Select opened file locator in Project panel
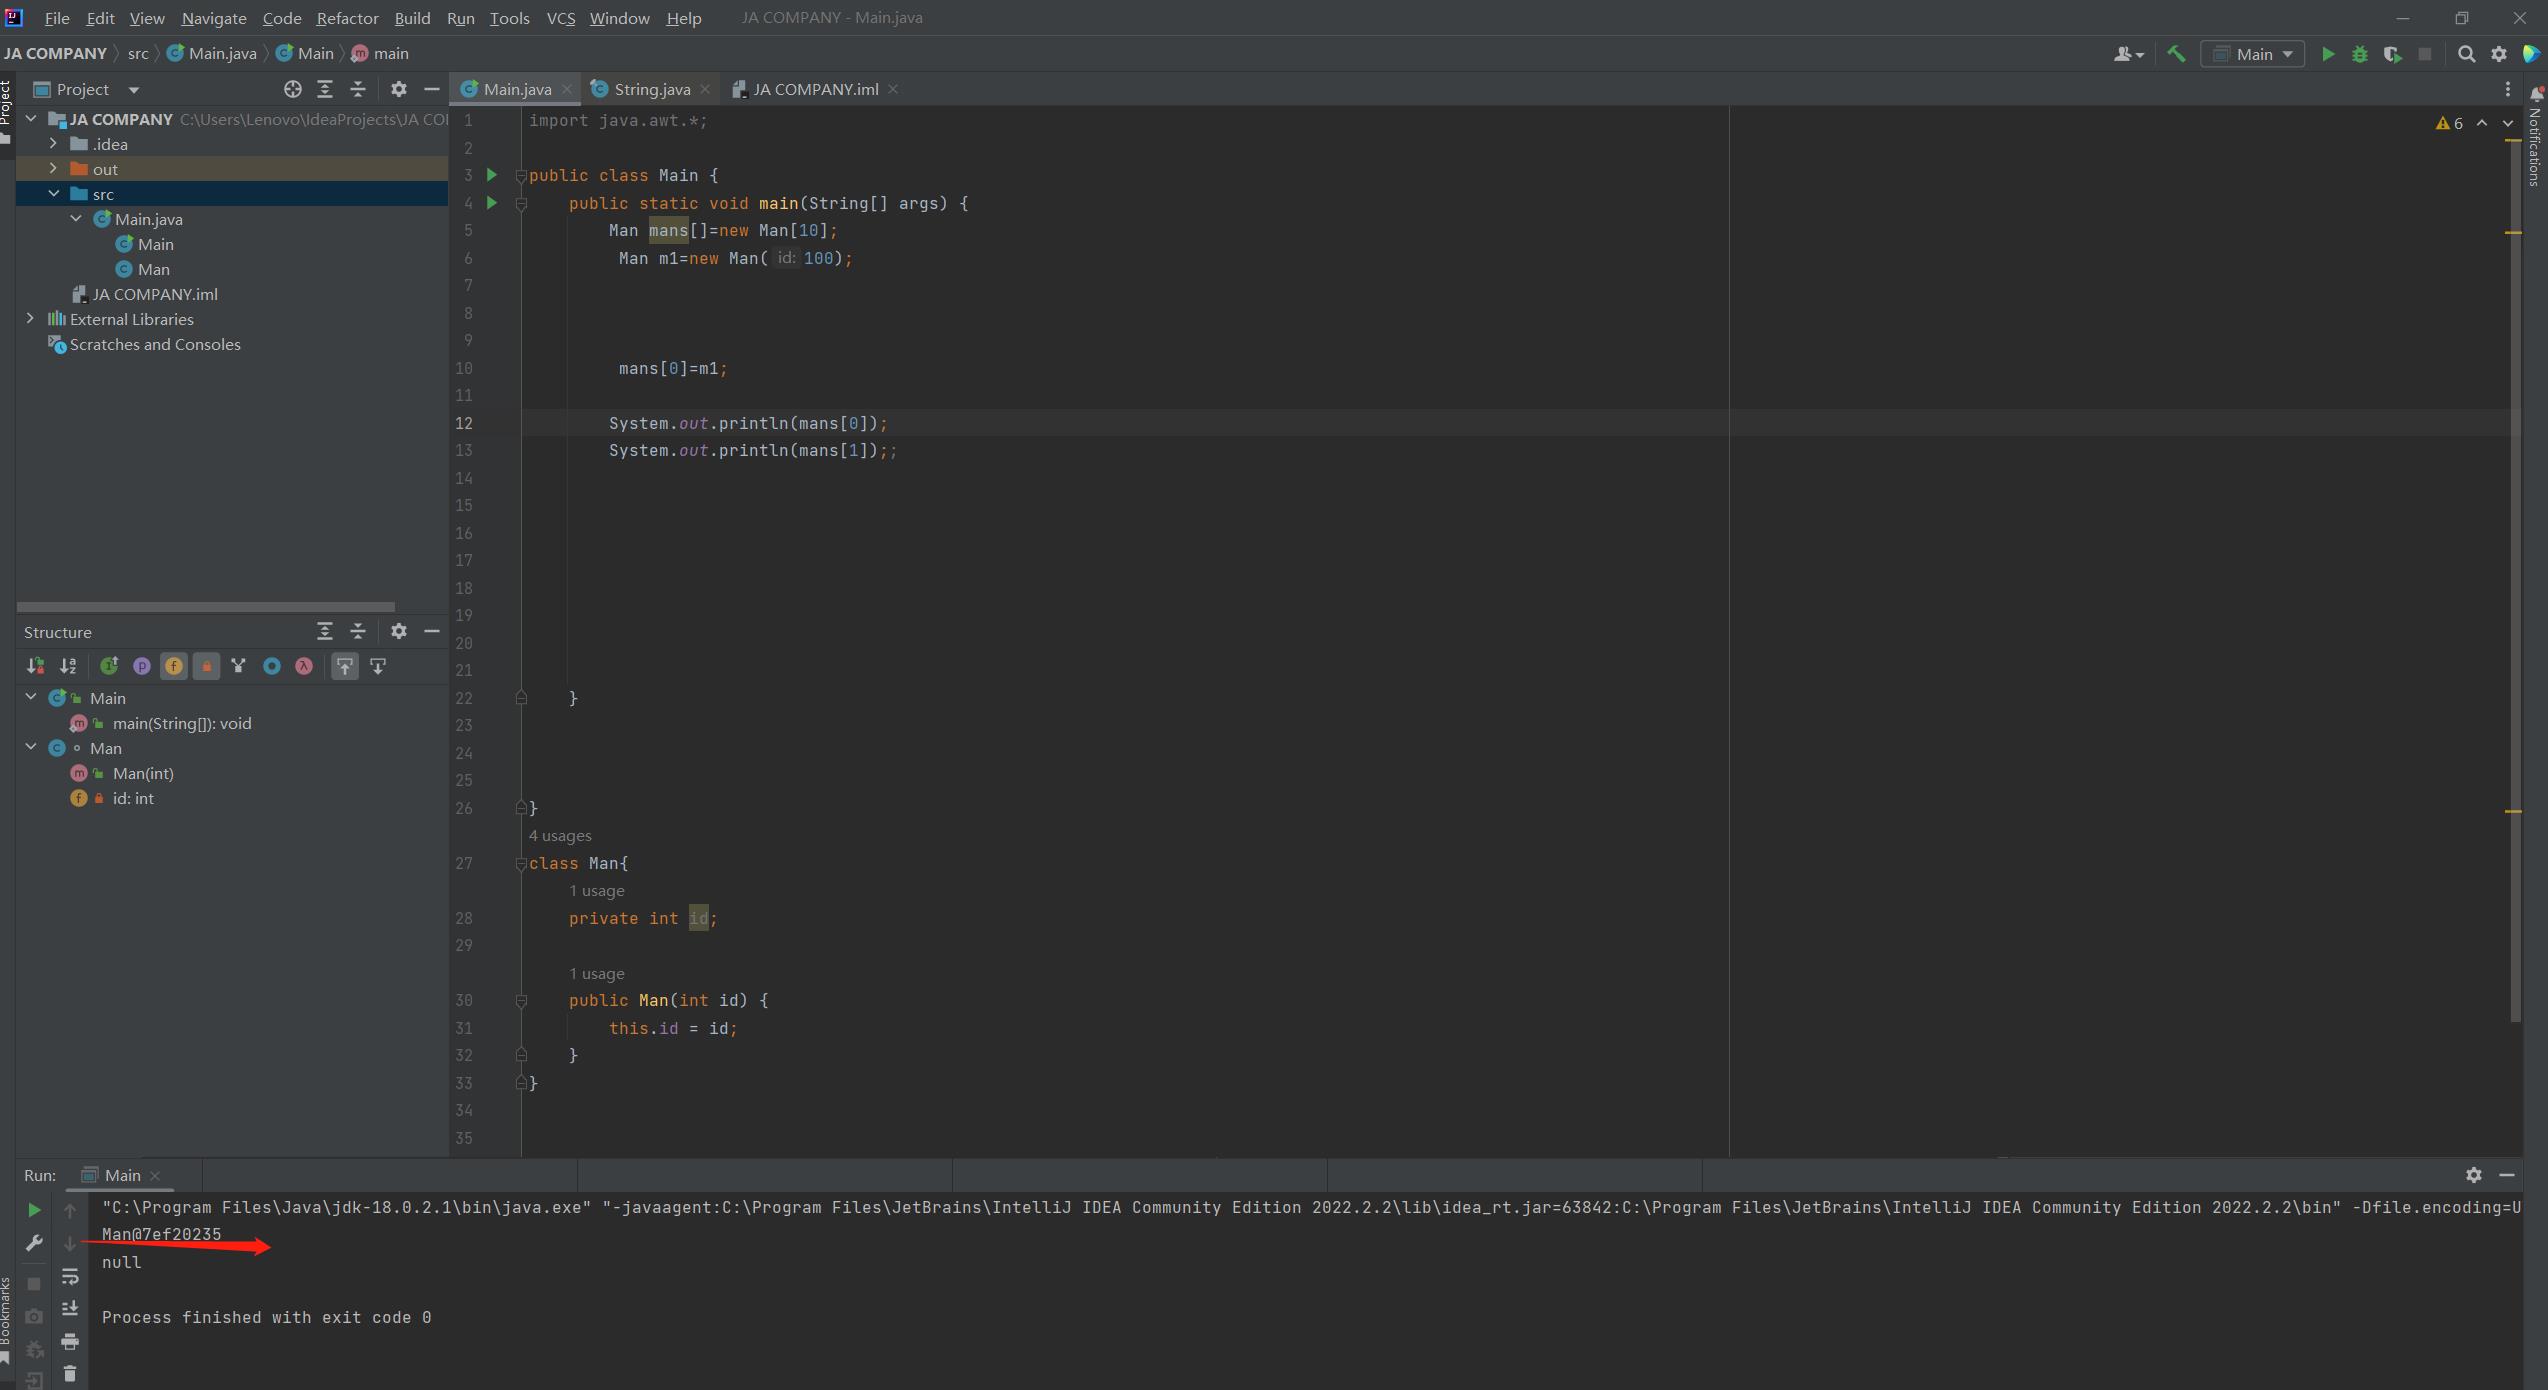Viewport: 2548px width, 1390px height. pos(292,89)
